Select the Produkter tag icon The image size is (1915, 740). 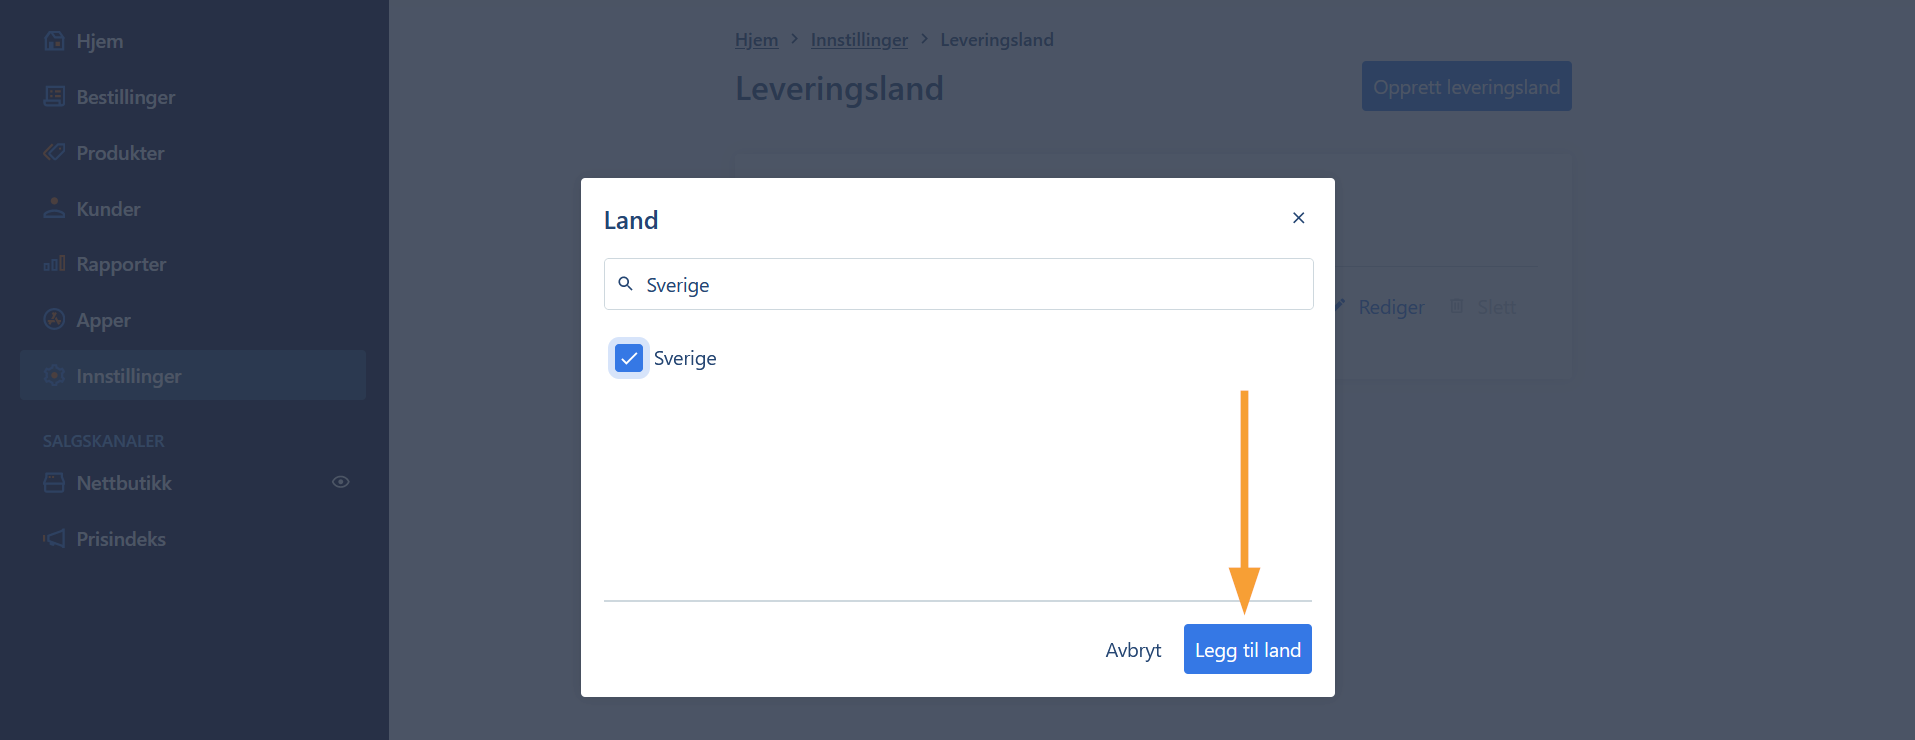[x=54, y=153]
